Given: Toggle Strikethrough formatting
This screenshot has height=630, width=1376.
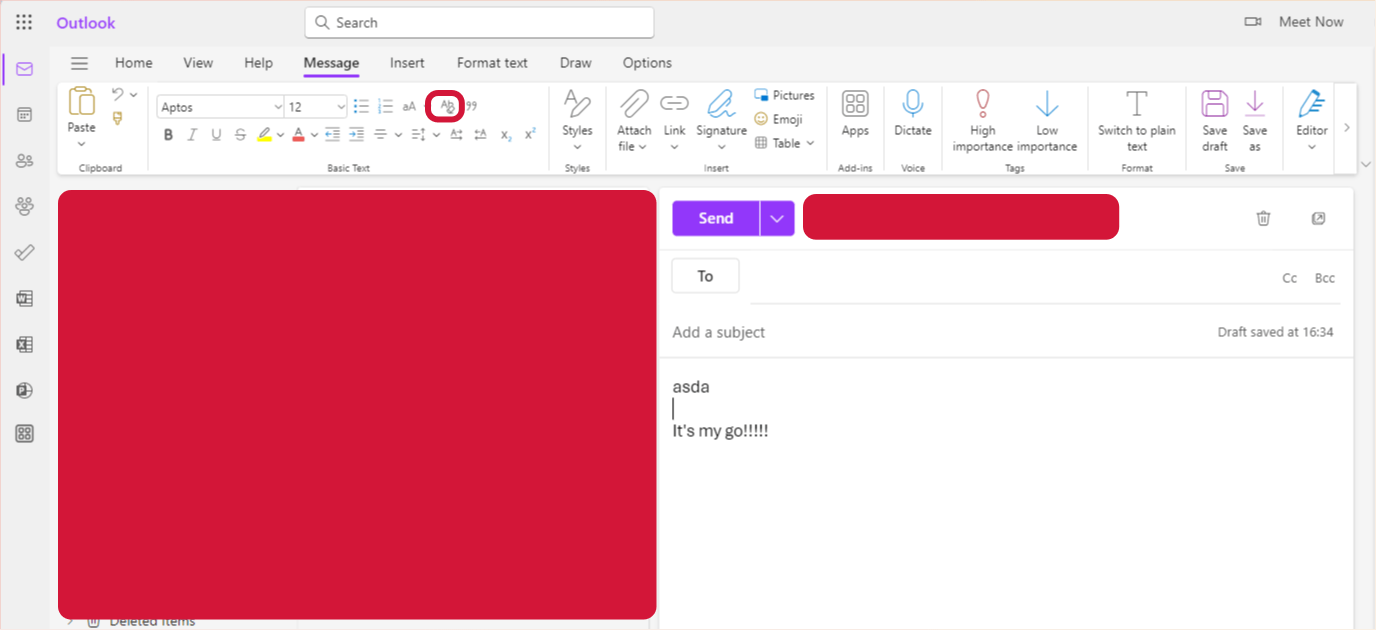Looking at the screenshot, I should pos(240,135).
